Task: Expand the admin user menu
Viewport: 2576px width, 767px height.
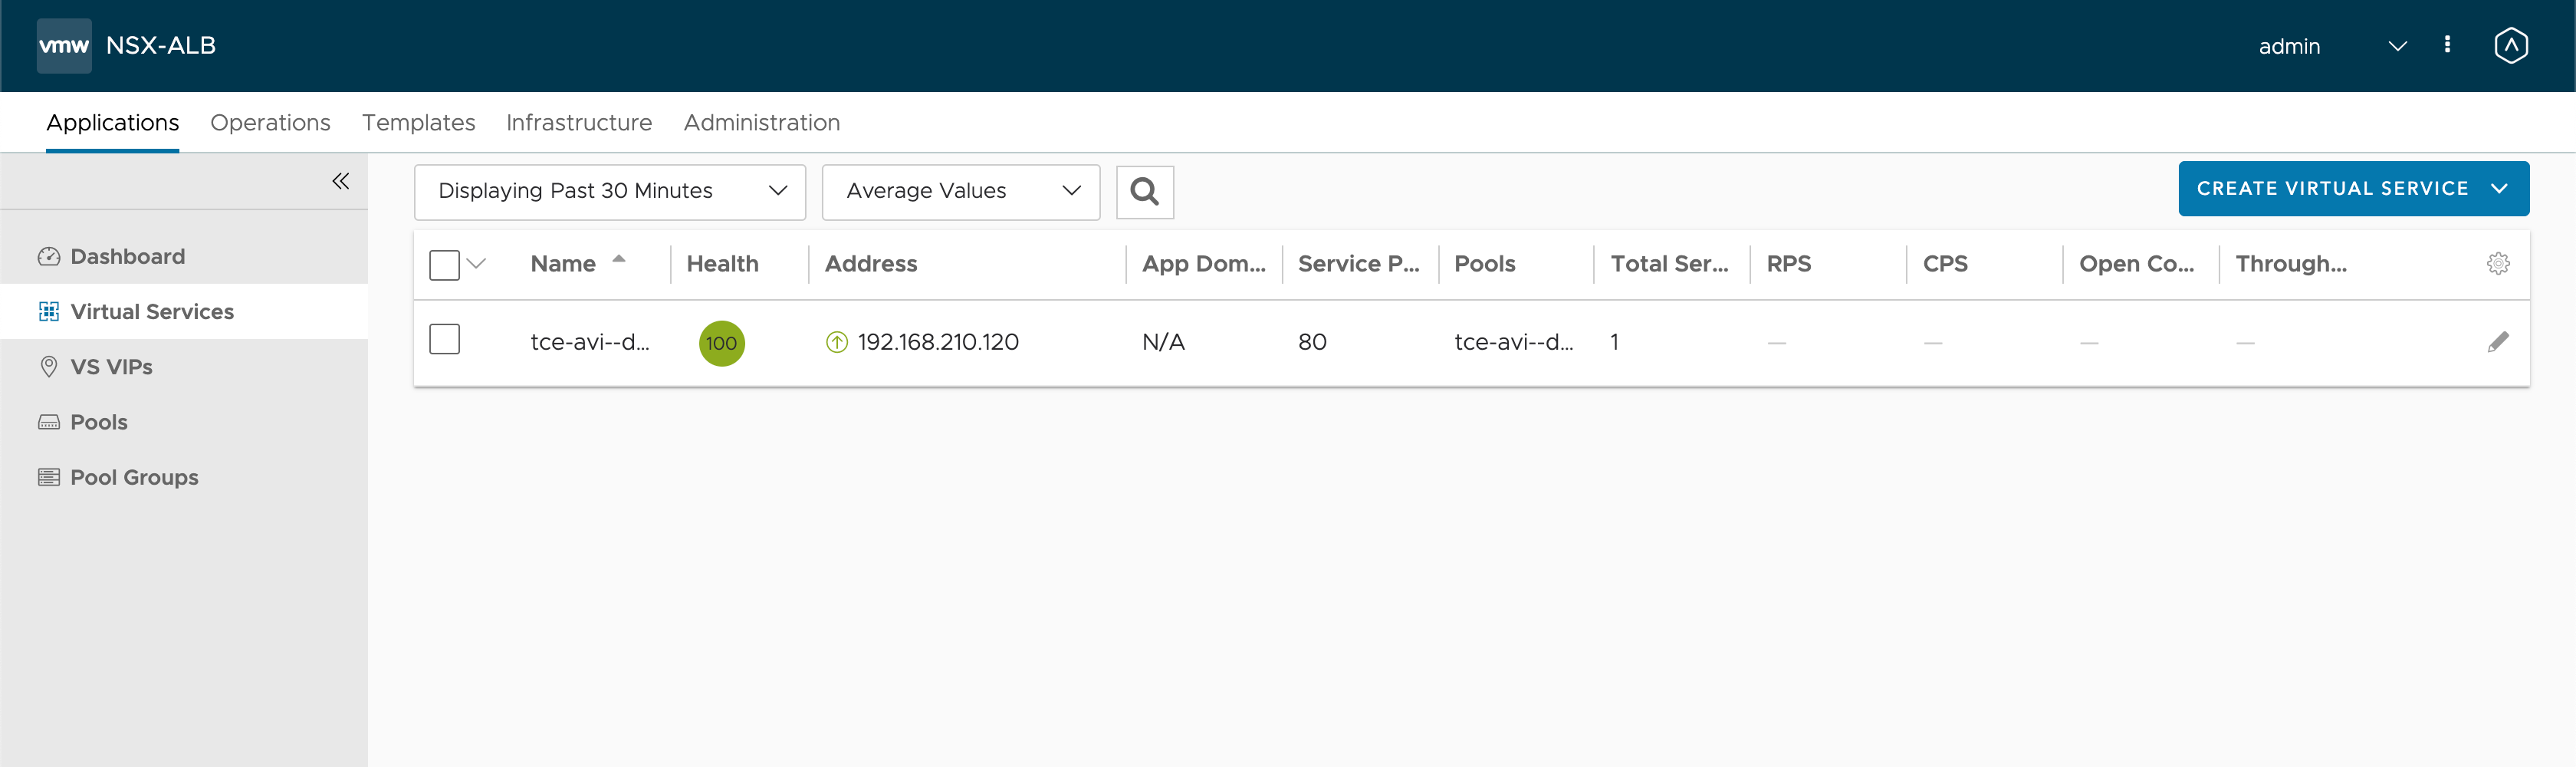Action: point(2397,46)
